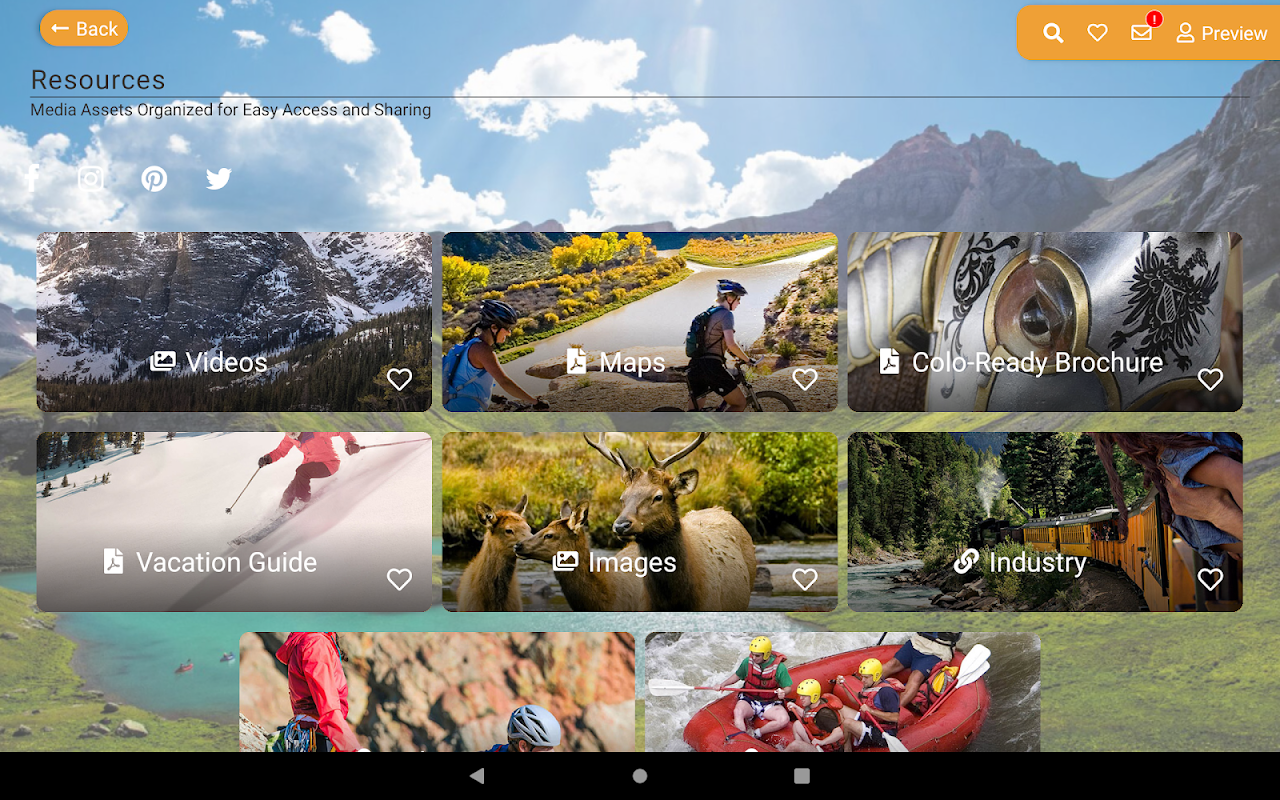
Task: Open the messages envelope icon
Action: pyautogui.click(x=1142, y=33)
